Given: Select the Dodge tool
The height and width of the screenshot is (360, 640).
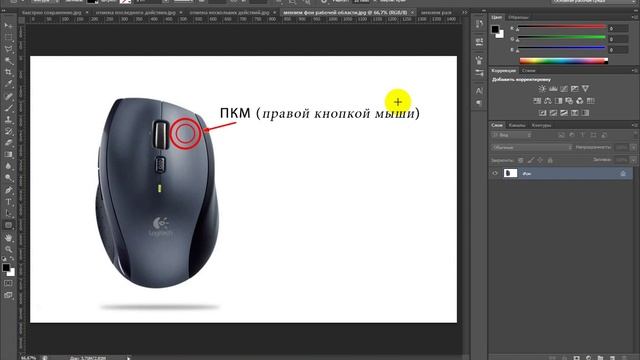Looking at the screenshot, I should click(8, 178).
